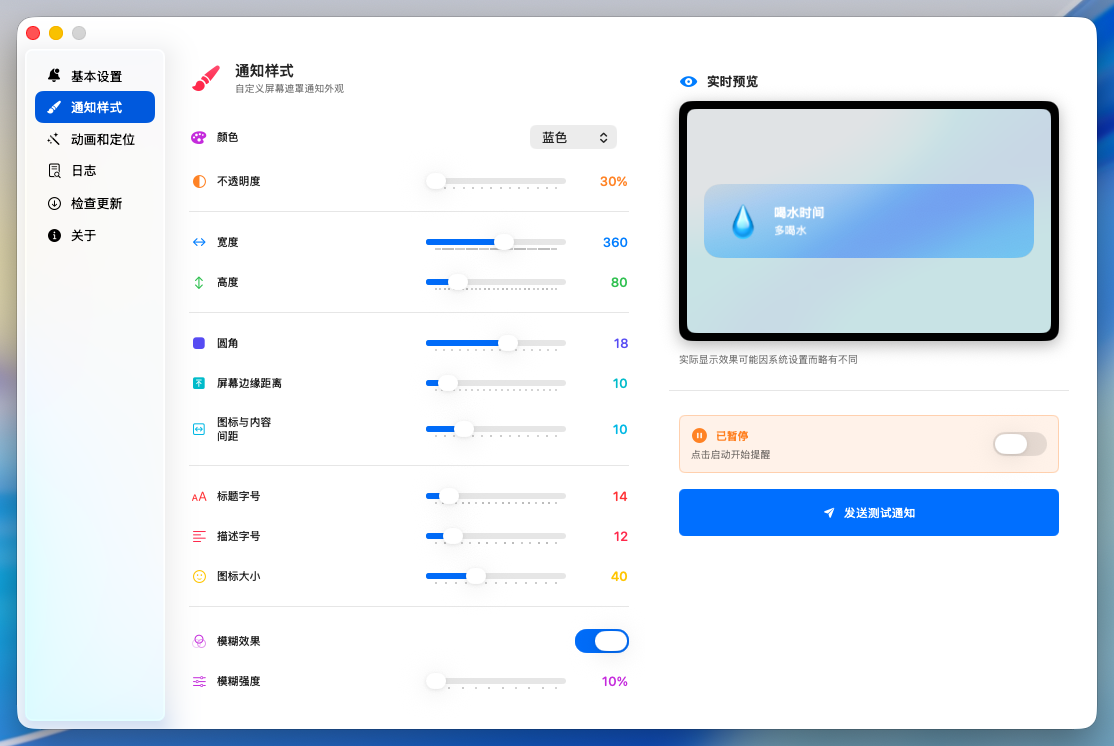
Task: Click the notification preview card
Action: point(868,220)
